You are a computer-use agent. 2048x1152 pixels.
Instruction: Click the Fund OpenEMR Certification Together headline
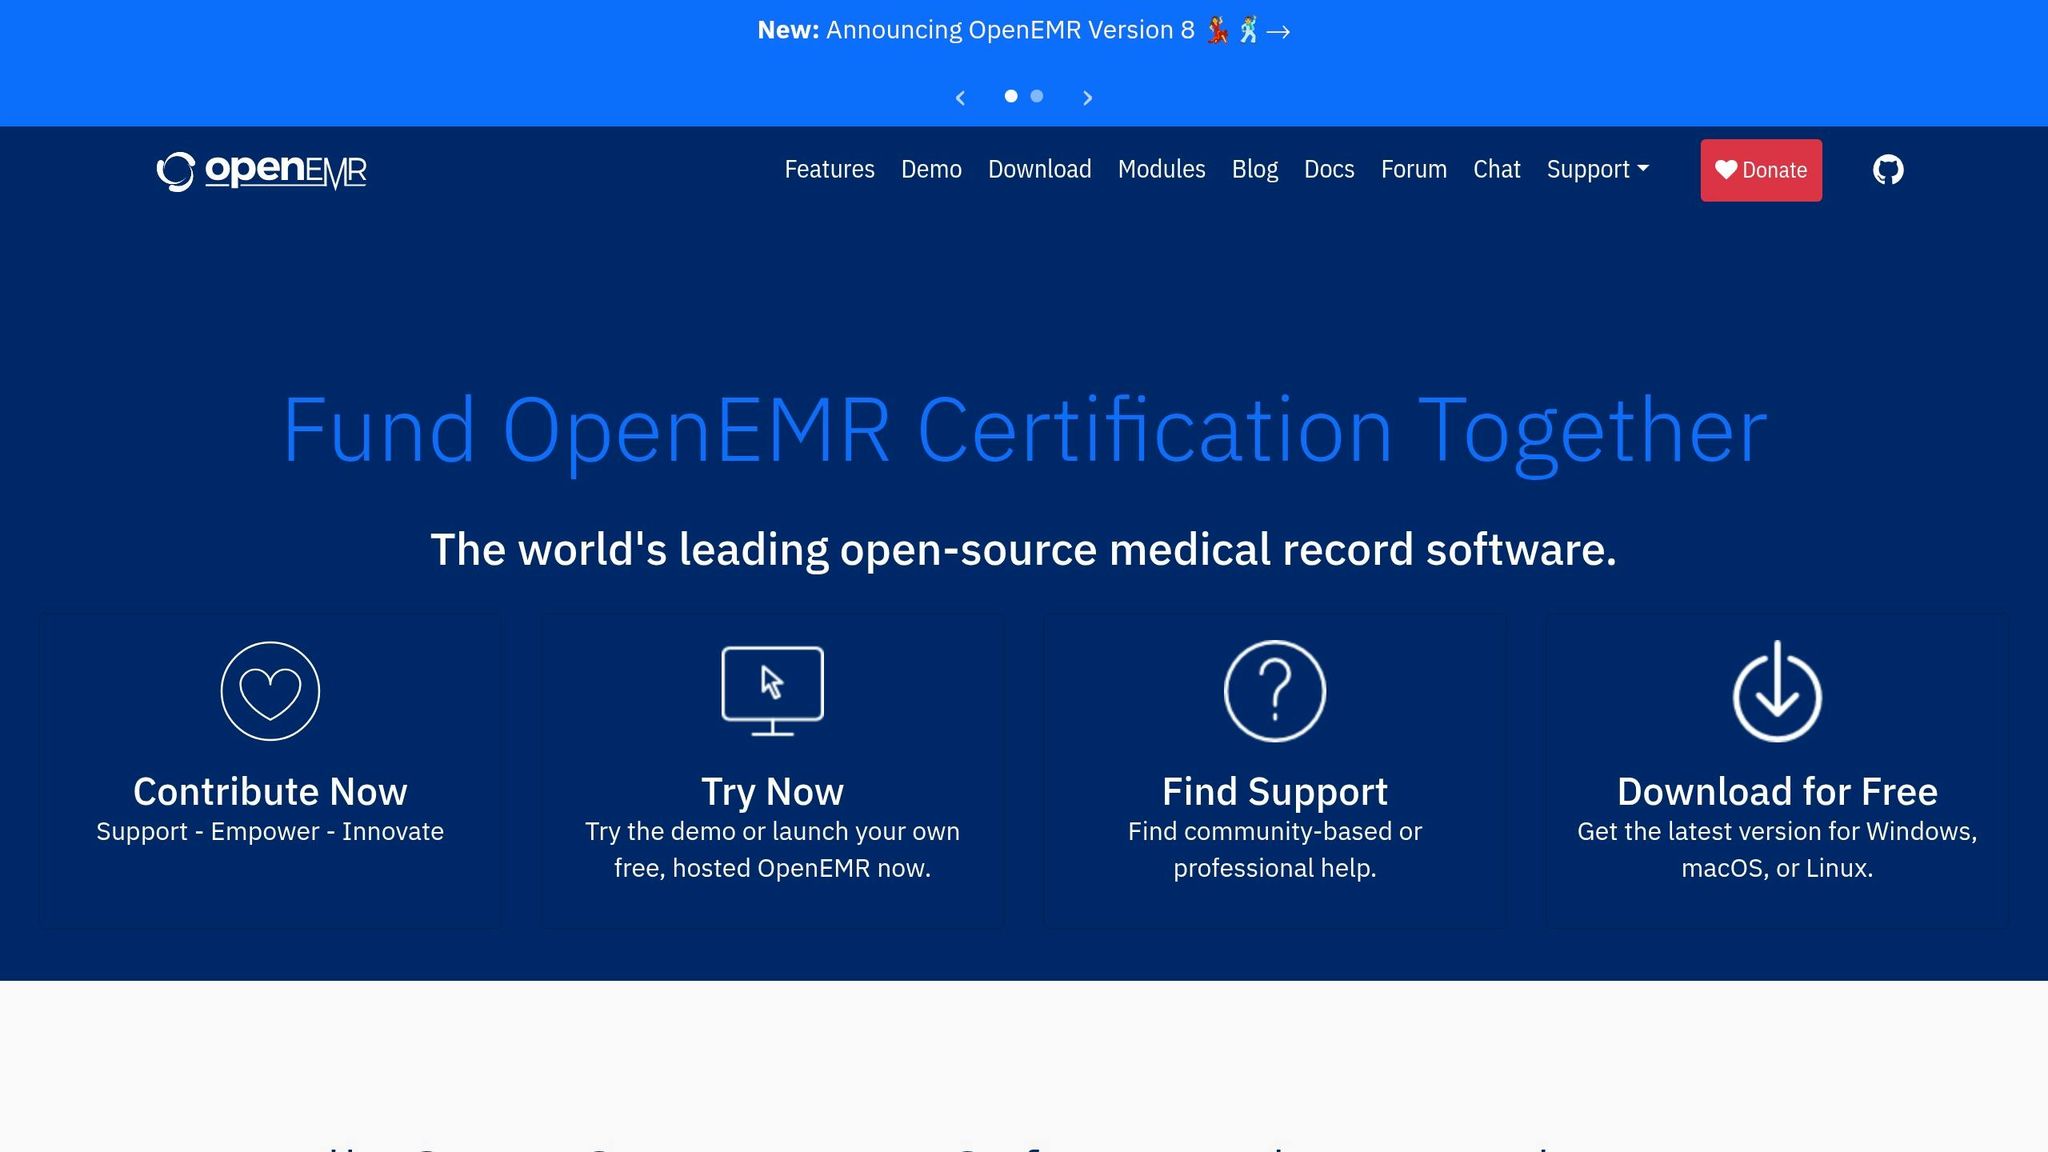pyautogui.click(x=1024, y=431)
